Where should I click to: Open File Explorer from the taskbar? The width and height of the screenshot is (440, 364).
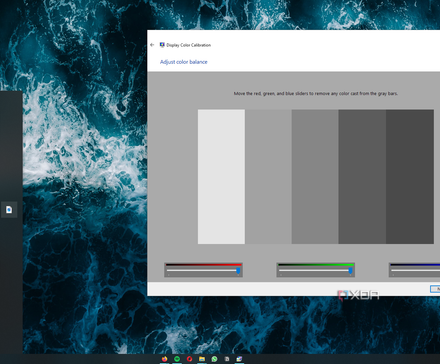(x=202, y=359)
